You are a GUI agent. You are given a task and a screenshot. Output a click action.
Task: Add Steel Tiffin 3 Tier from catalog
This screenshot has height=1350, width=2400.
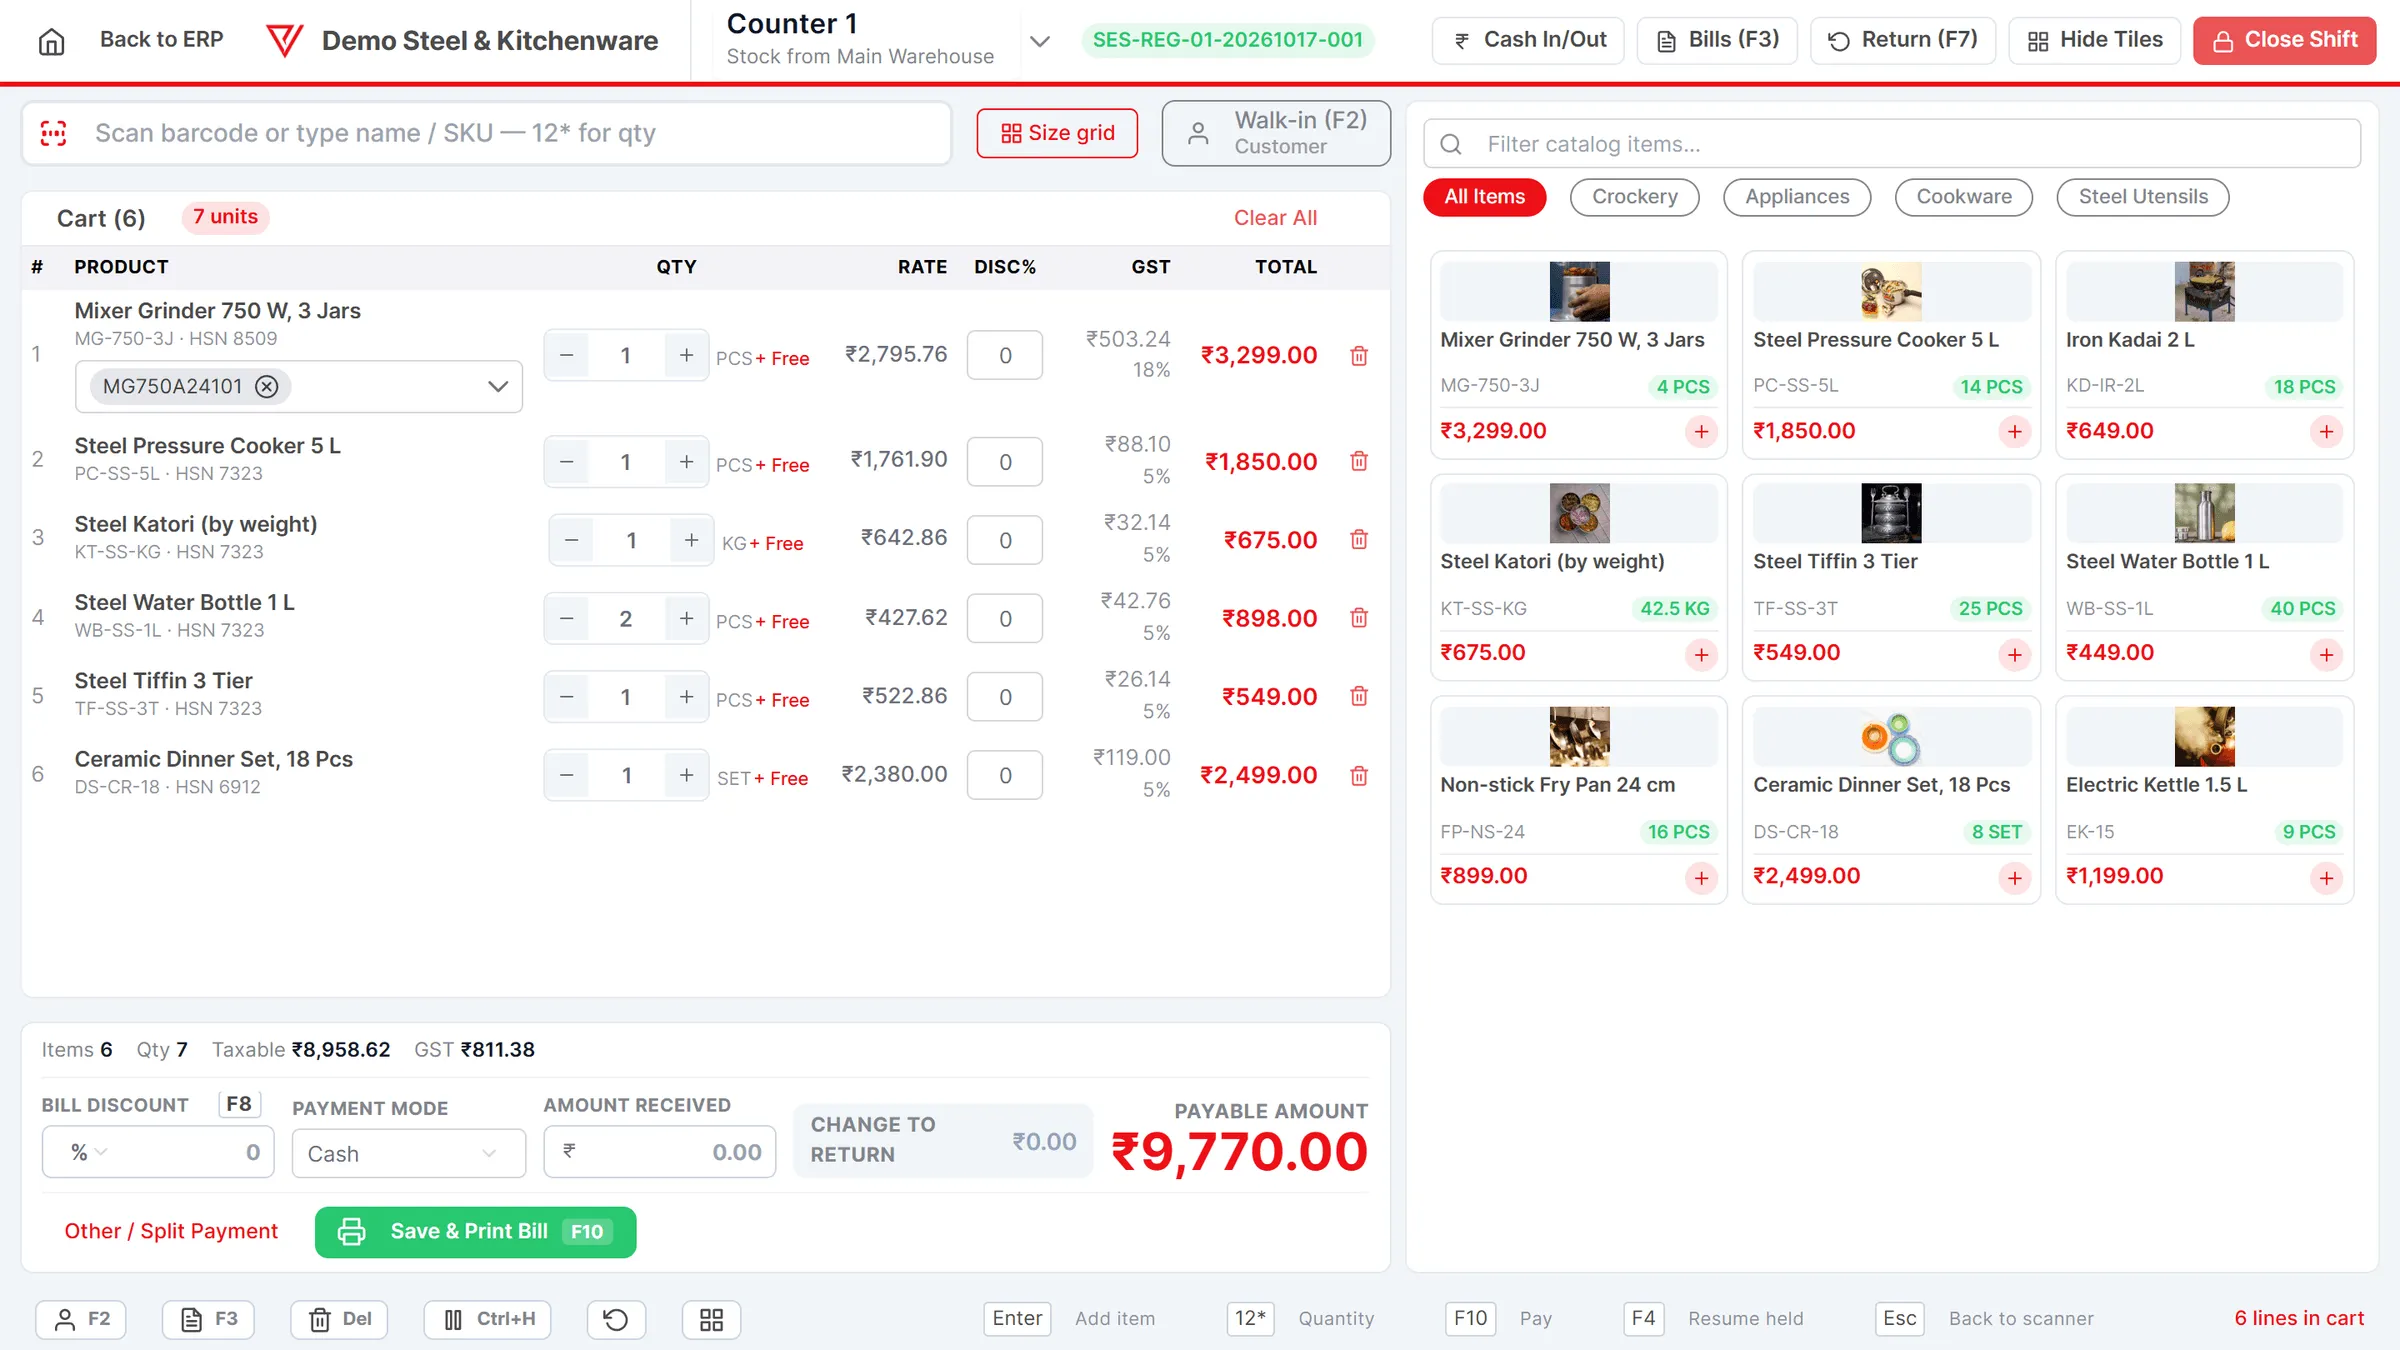tap(2014, 655)
